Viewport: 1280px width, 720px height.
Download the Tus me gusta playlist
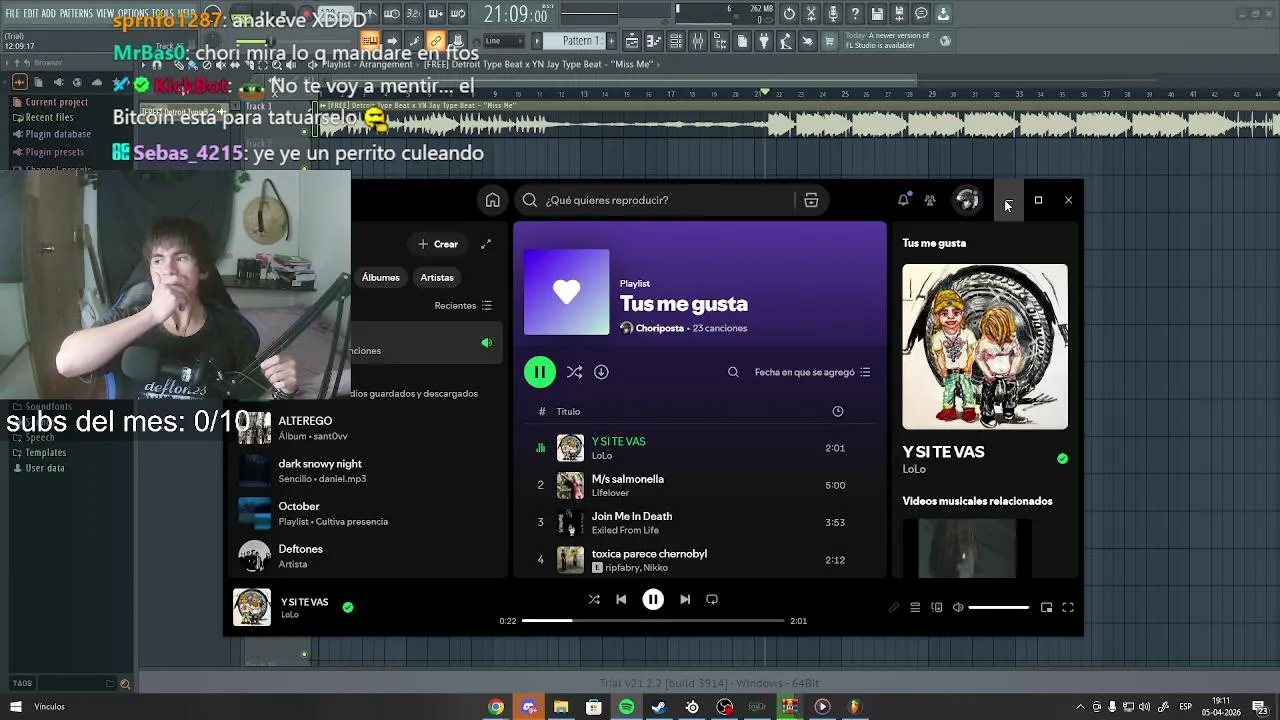pyautogui.click(x=601, y=372)
